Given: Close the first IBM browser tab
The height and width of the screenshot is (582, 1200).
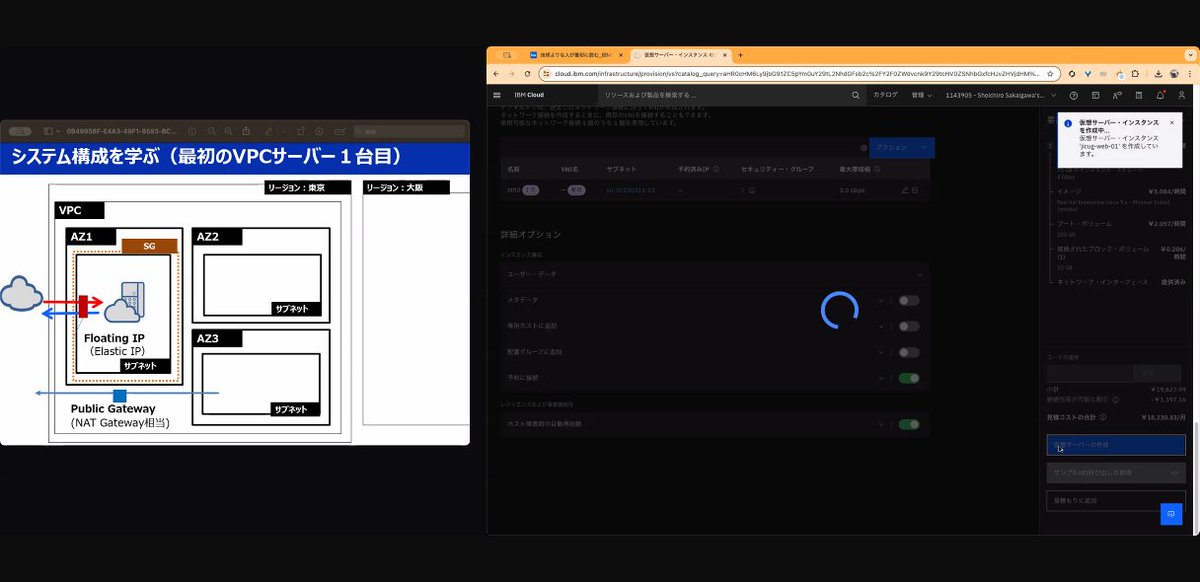Looking at the screenshot, I should pos(620,54).
